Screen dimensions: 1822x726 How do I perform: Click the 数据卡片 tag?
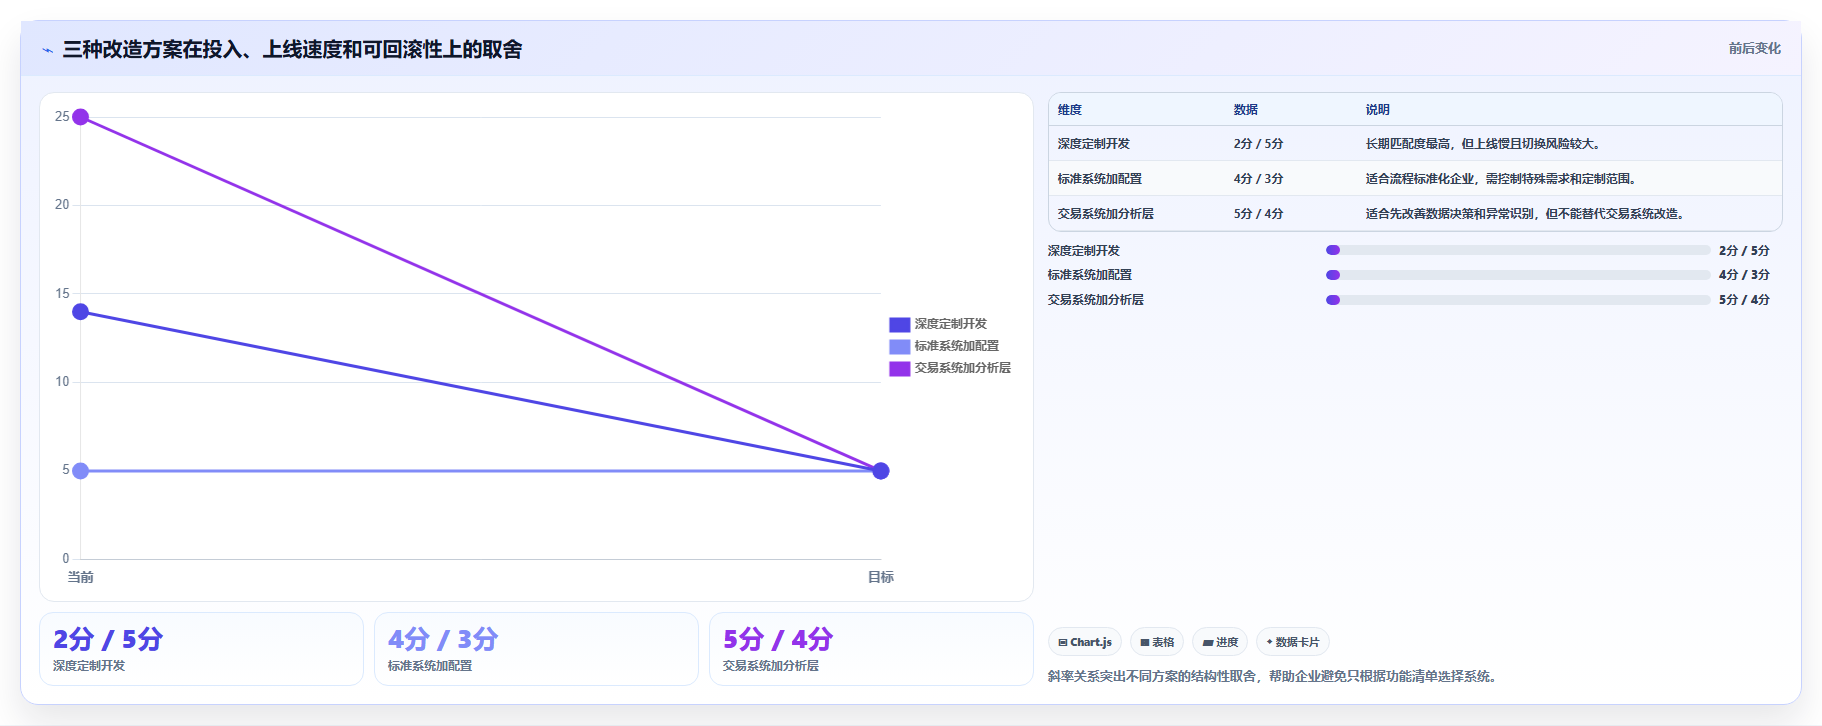click(x=1292, y=642)
